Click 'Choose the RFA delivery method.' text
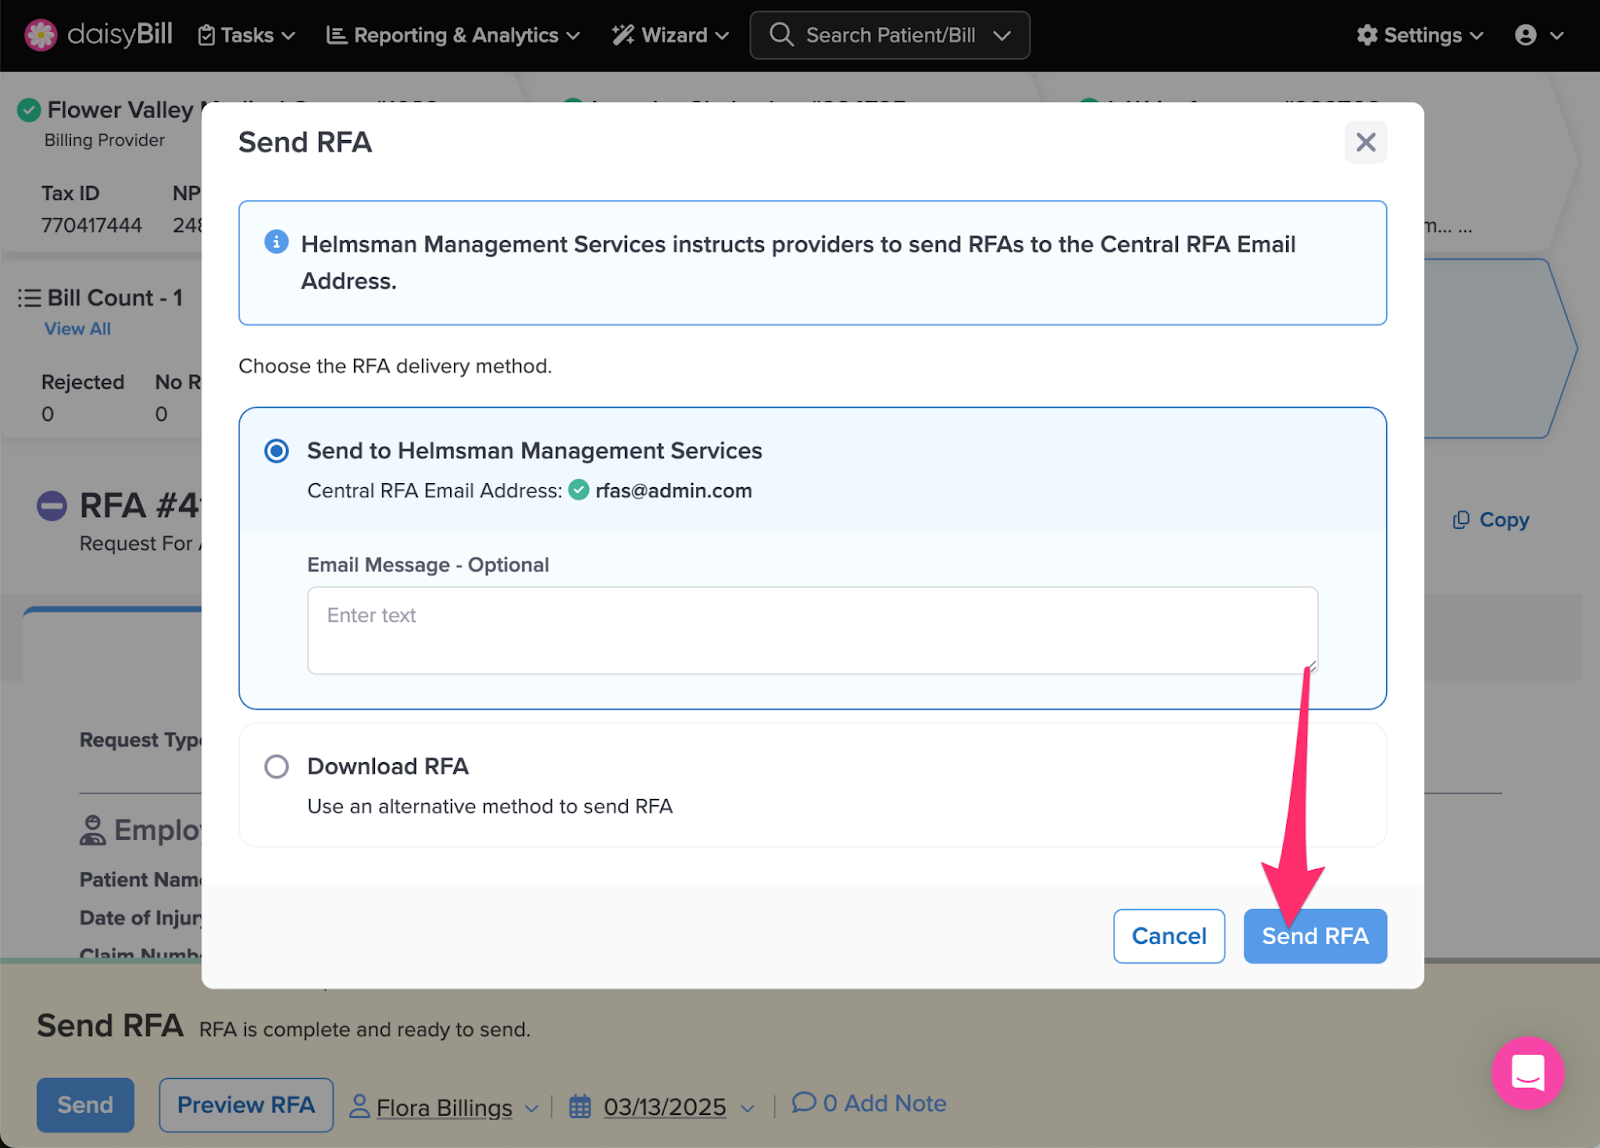Screen dimensions: 1600x1148 (395, 366)
